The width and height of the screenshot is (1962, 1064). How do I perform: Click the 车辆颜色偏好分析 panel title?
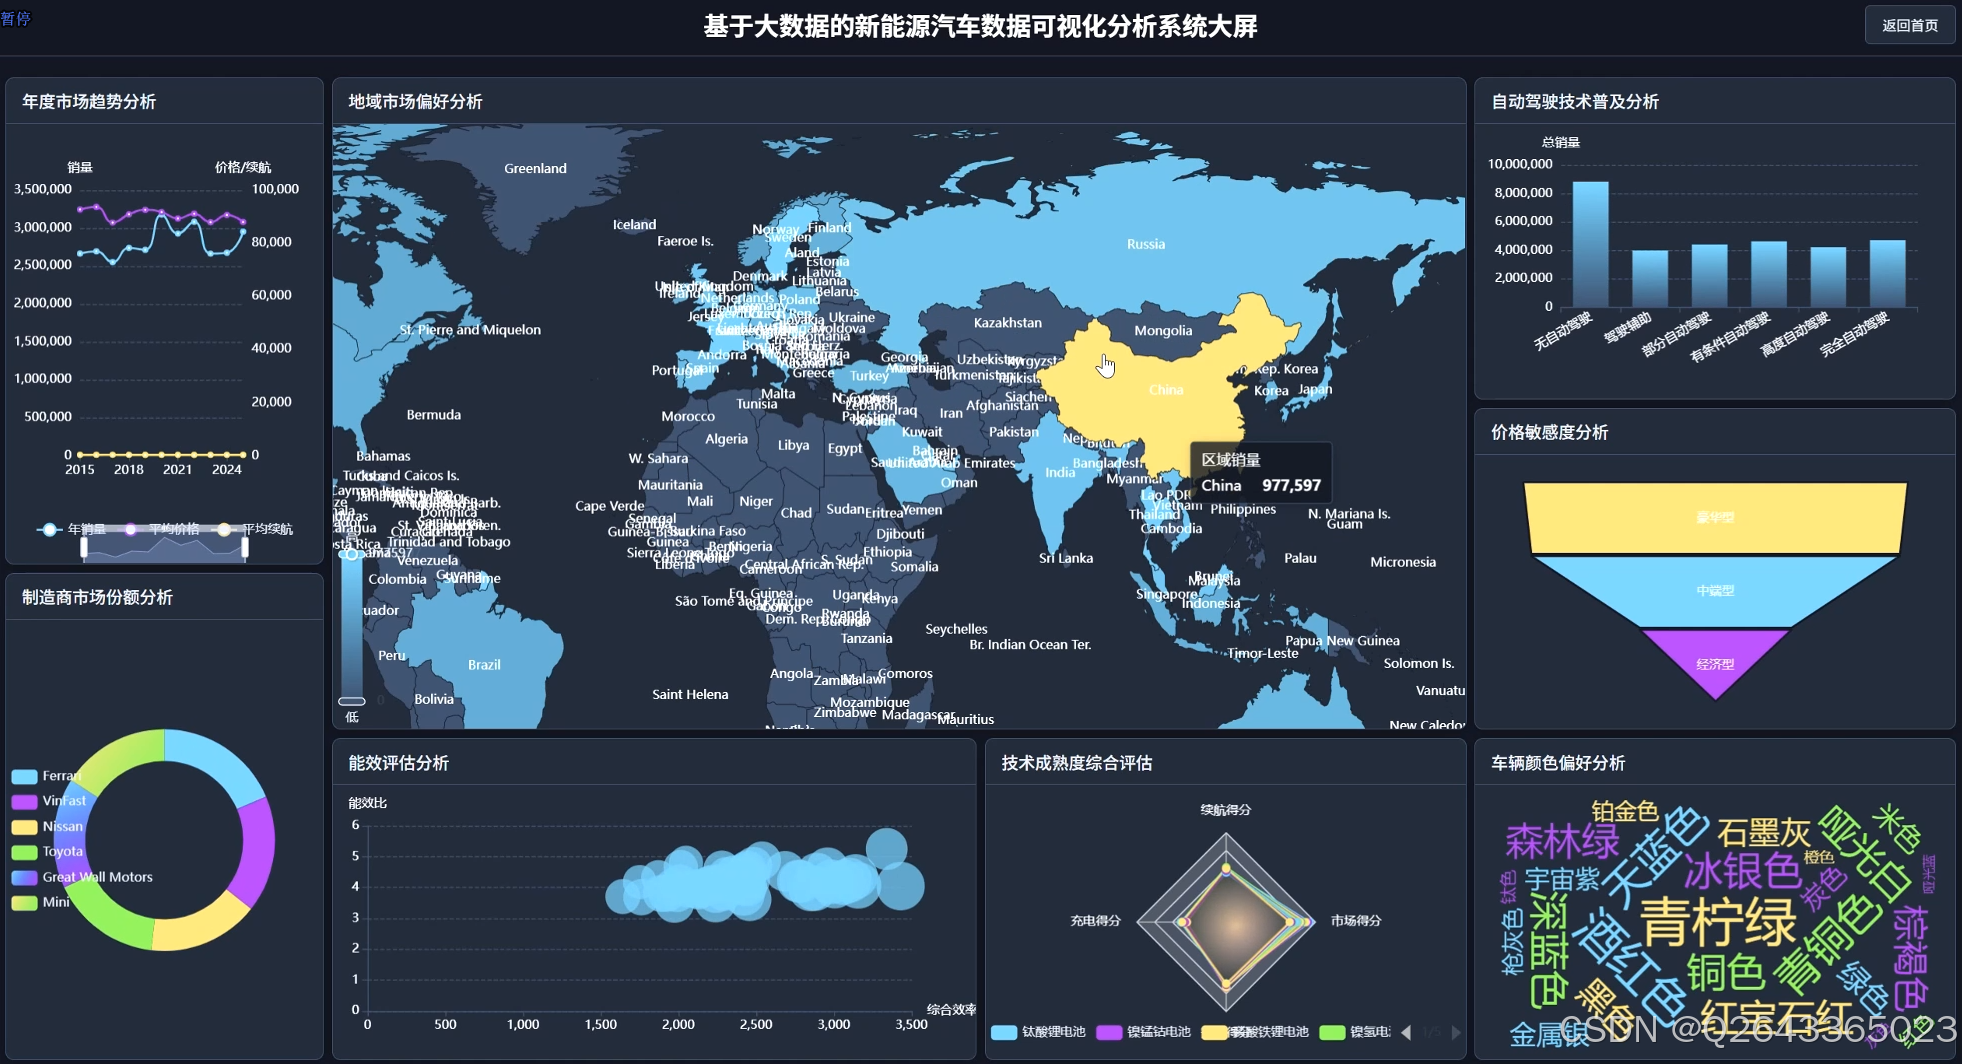click(x=1558, y=764)
